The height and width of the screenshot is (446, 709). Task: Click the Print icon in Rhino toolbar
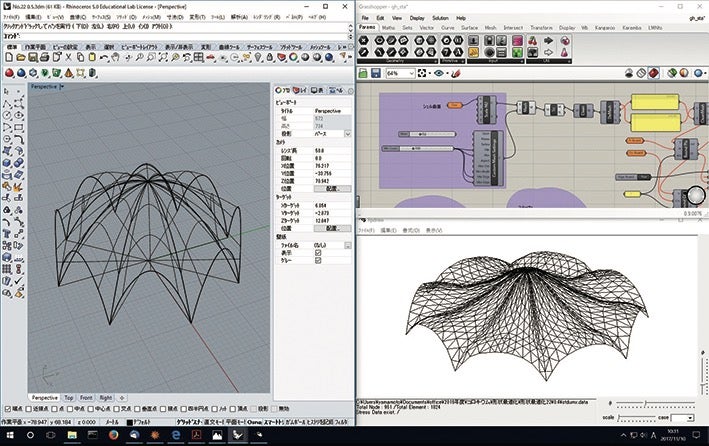tap(44, 57)
